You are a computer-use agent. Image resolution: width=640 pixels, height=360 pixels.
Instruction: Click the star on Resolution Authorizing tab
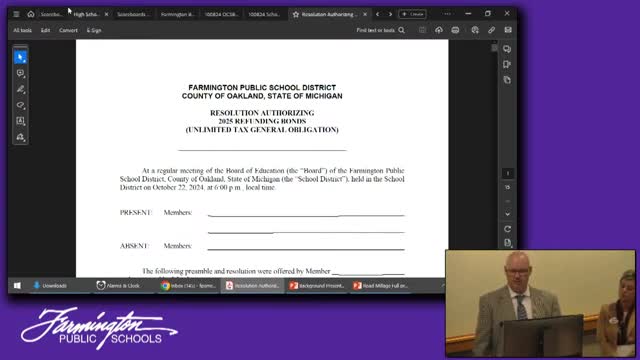(296, 14)
